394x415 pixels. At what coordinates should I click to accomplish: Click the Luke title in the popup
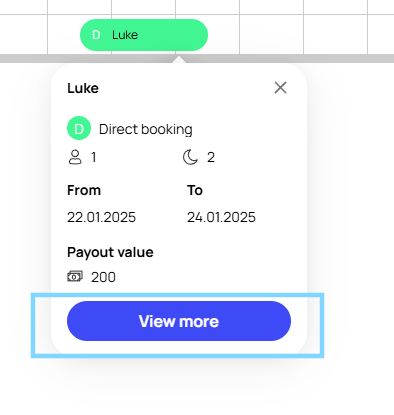[83, 88]
